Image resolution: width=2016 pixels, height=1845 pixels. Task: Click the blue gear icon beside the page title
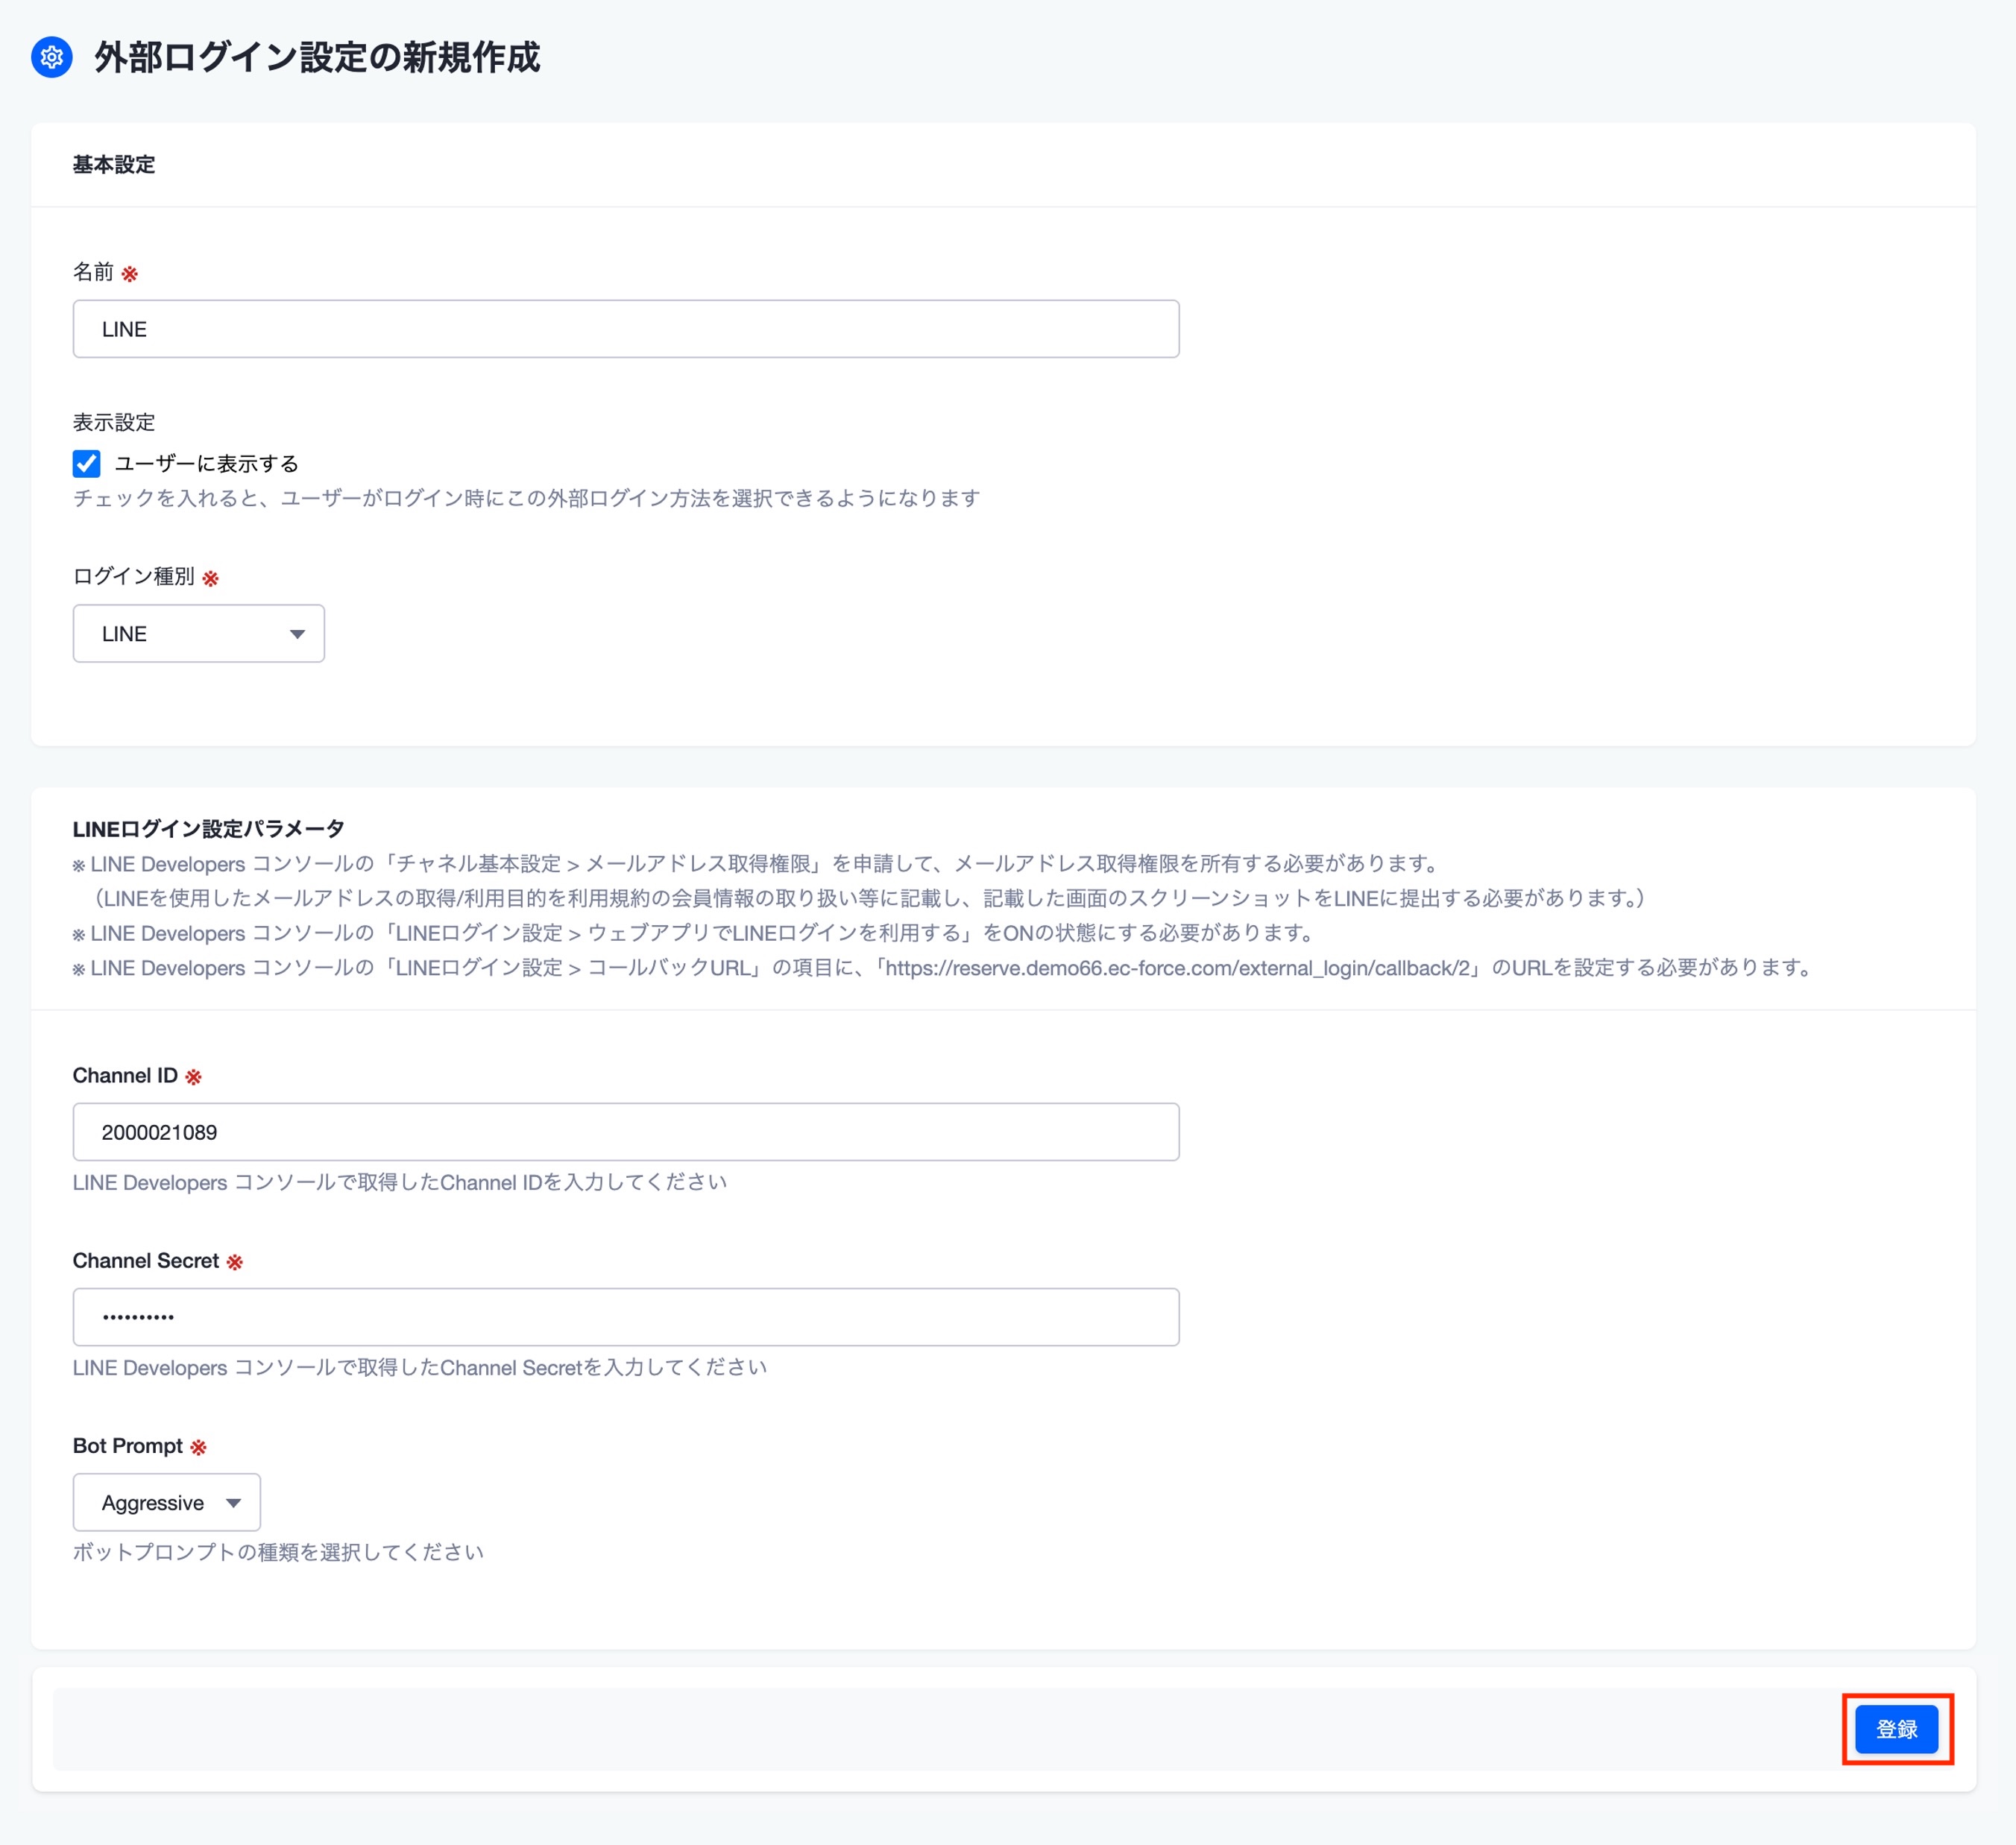click(52, 57)
